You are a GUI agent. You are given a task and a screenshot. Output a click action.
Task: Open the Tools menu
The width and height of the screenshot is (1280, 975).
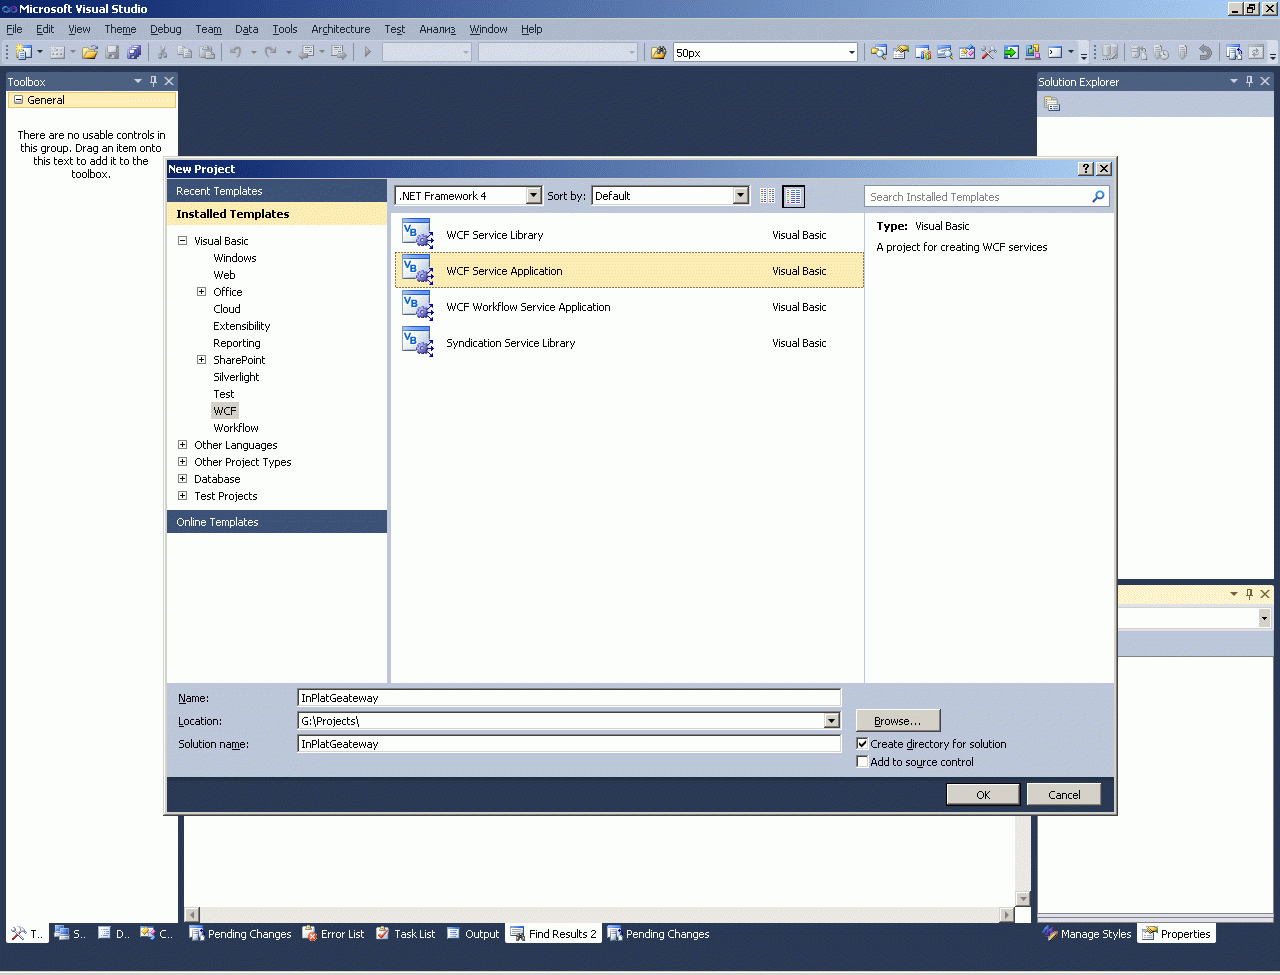click(285, 29)
